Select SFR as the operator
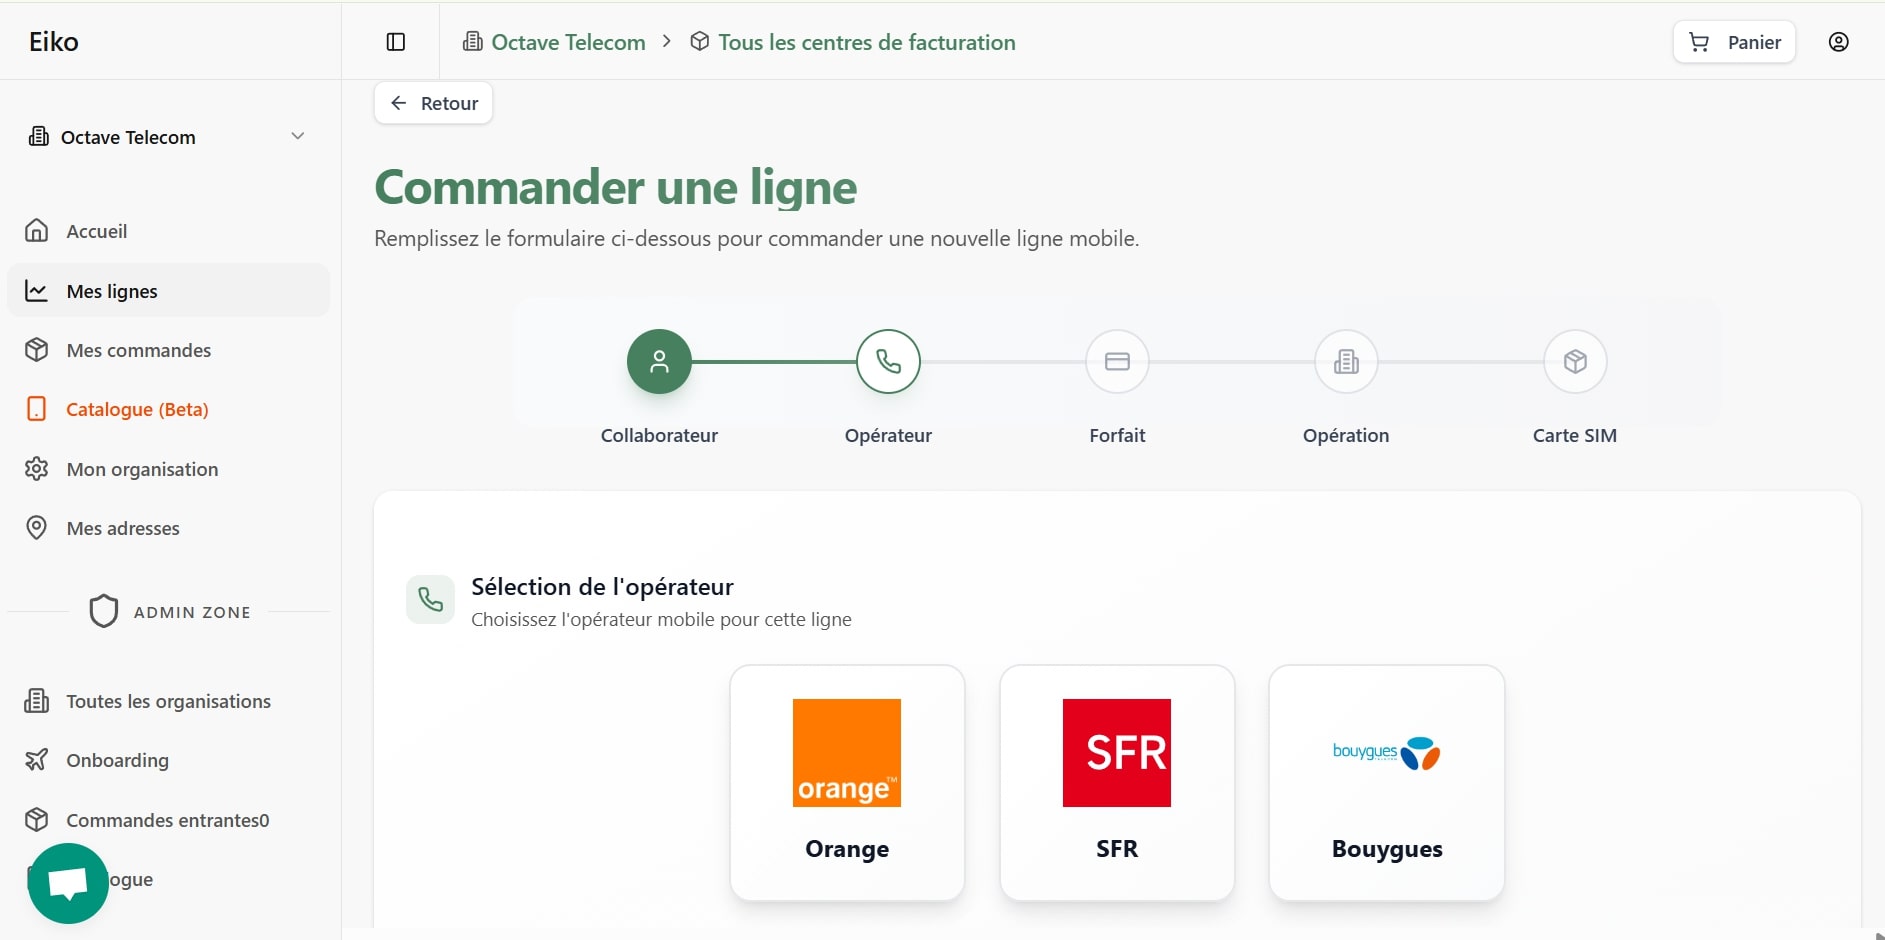This screenshot has height=940, width=1885. (1117, 782)
